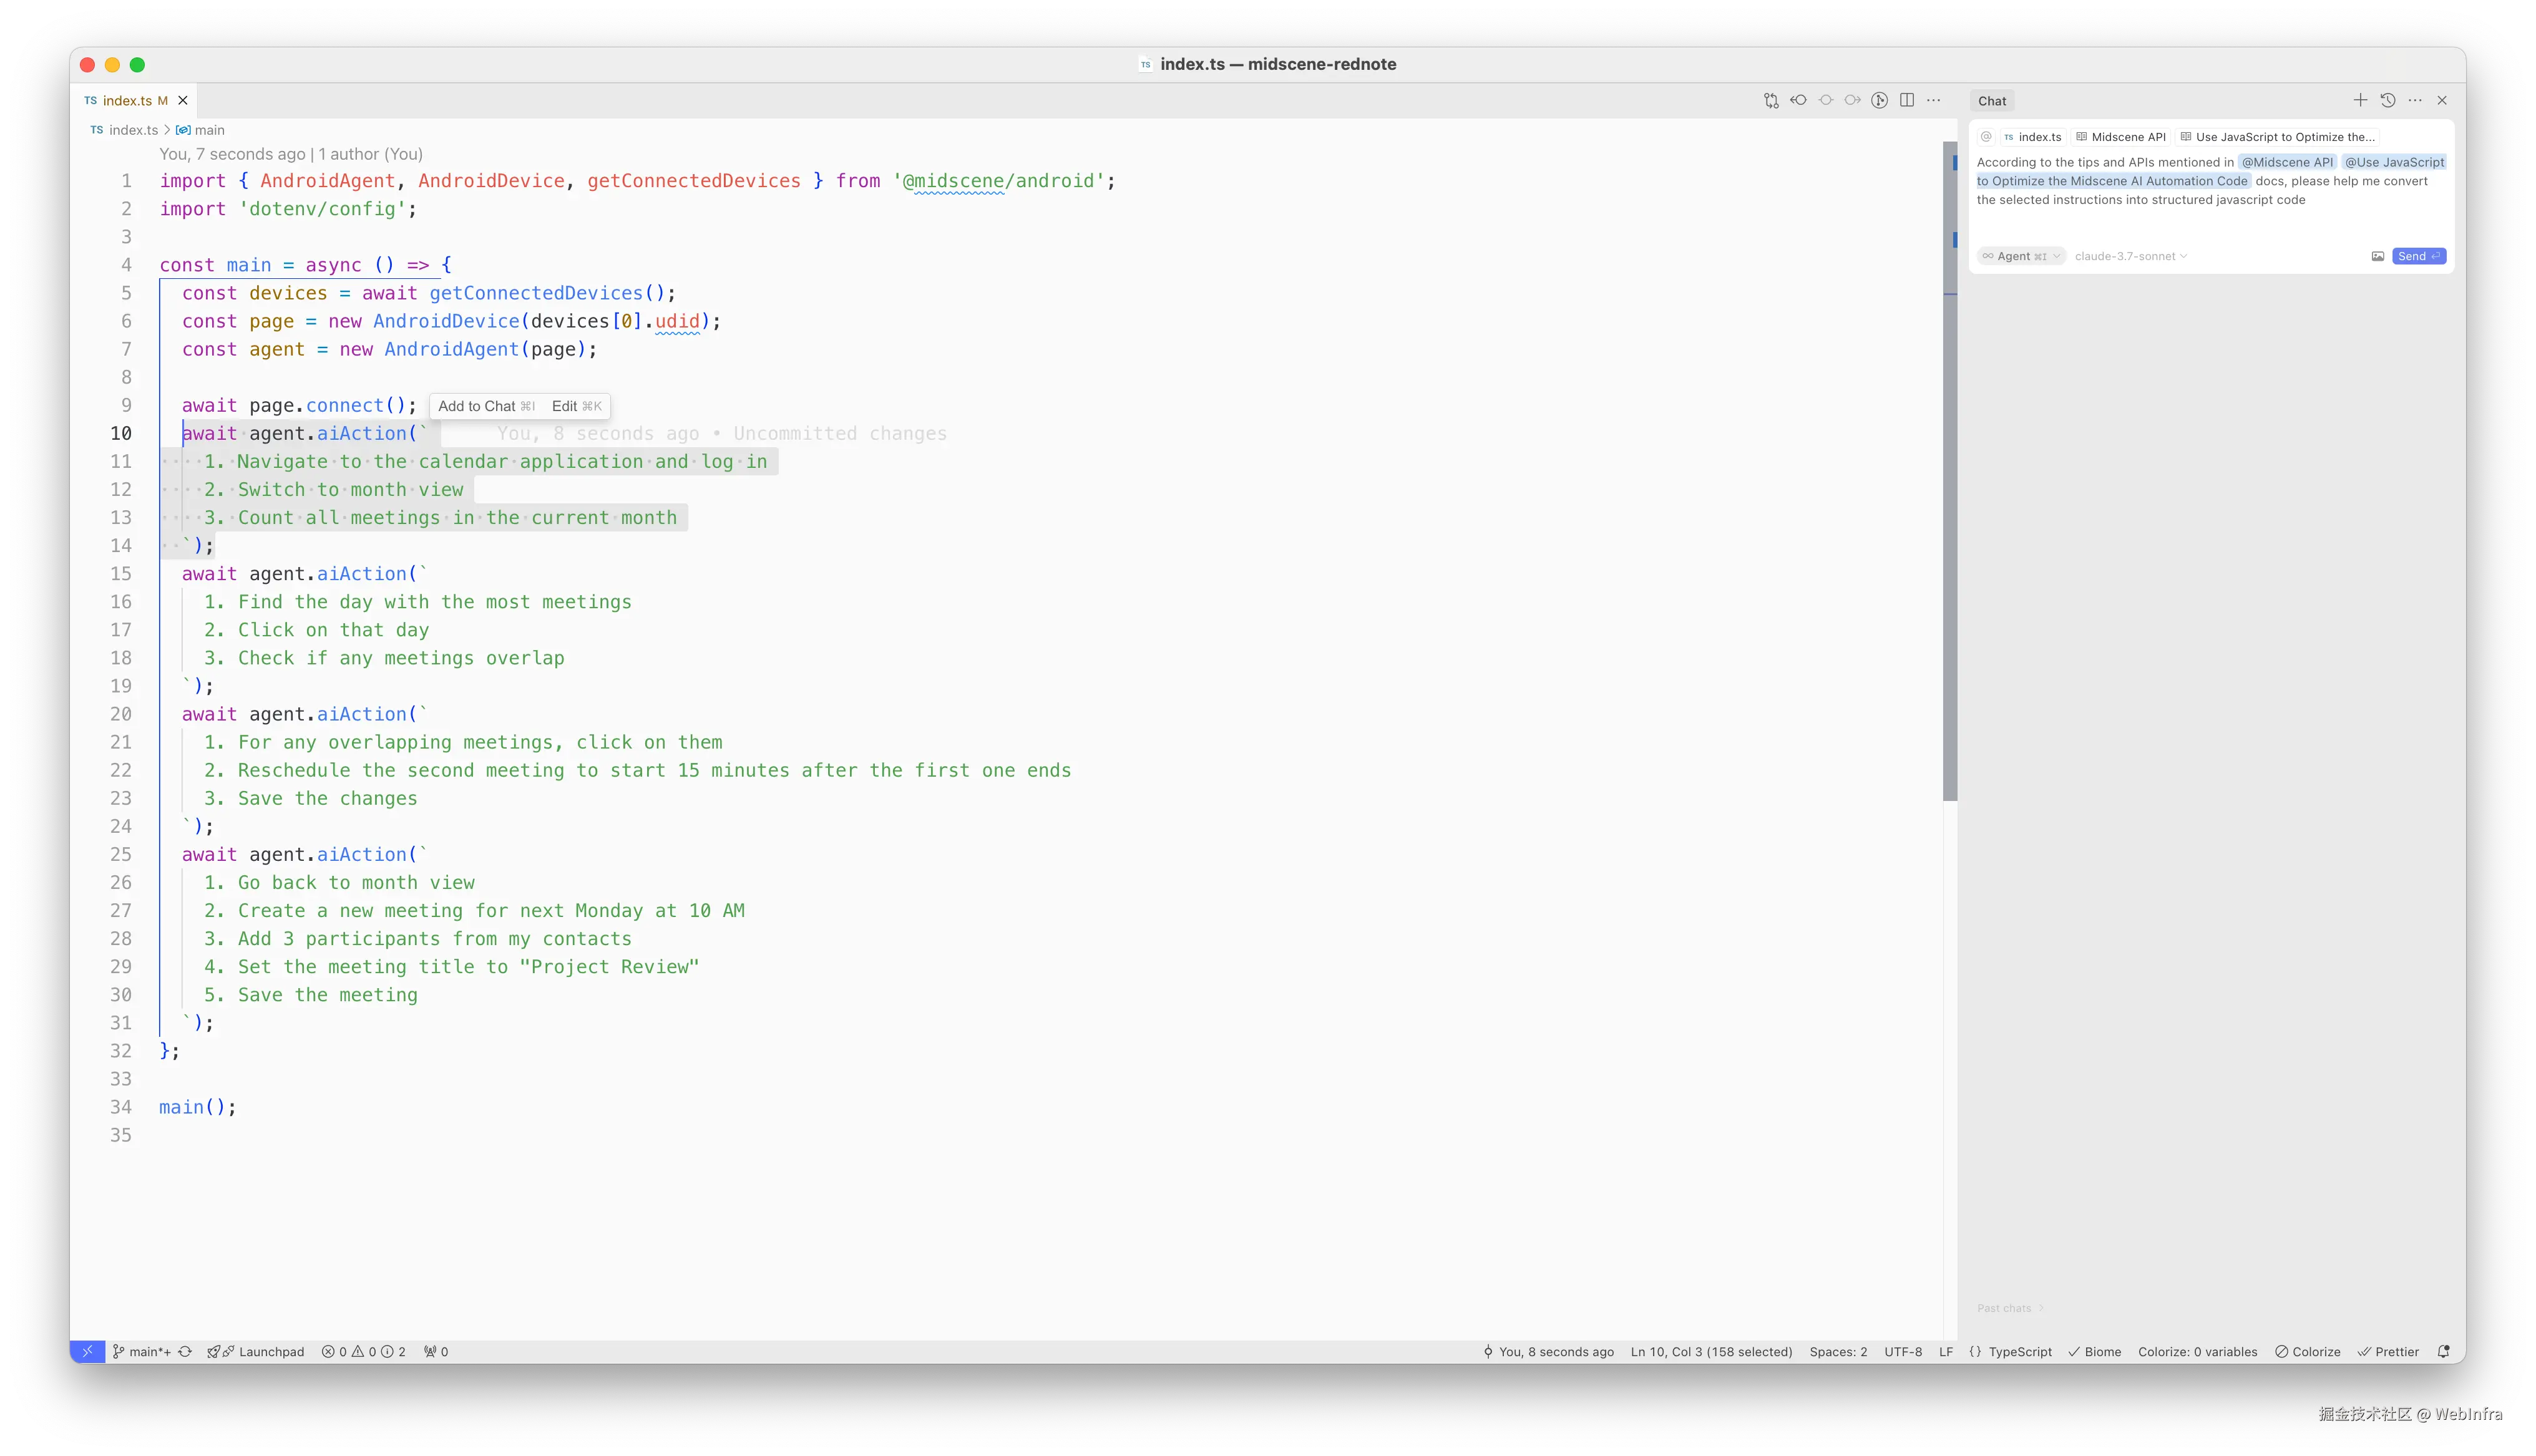
Task: Click synchronize changes icon beside main branch
Action: (x=185, y=1352)
